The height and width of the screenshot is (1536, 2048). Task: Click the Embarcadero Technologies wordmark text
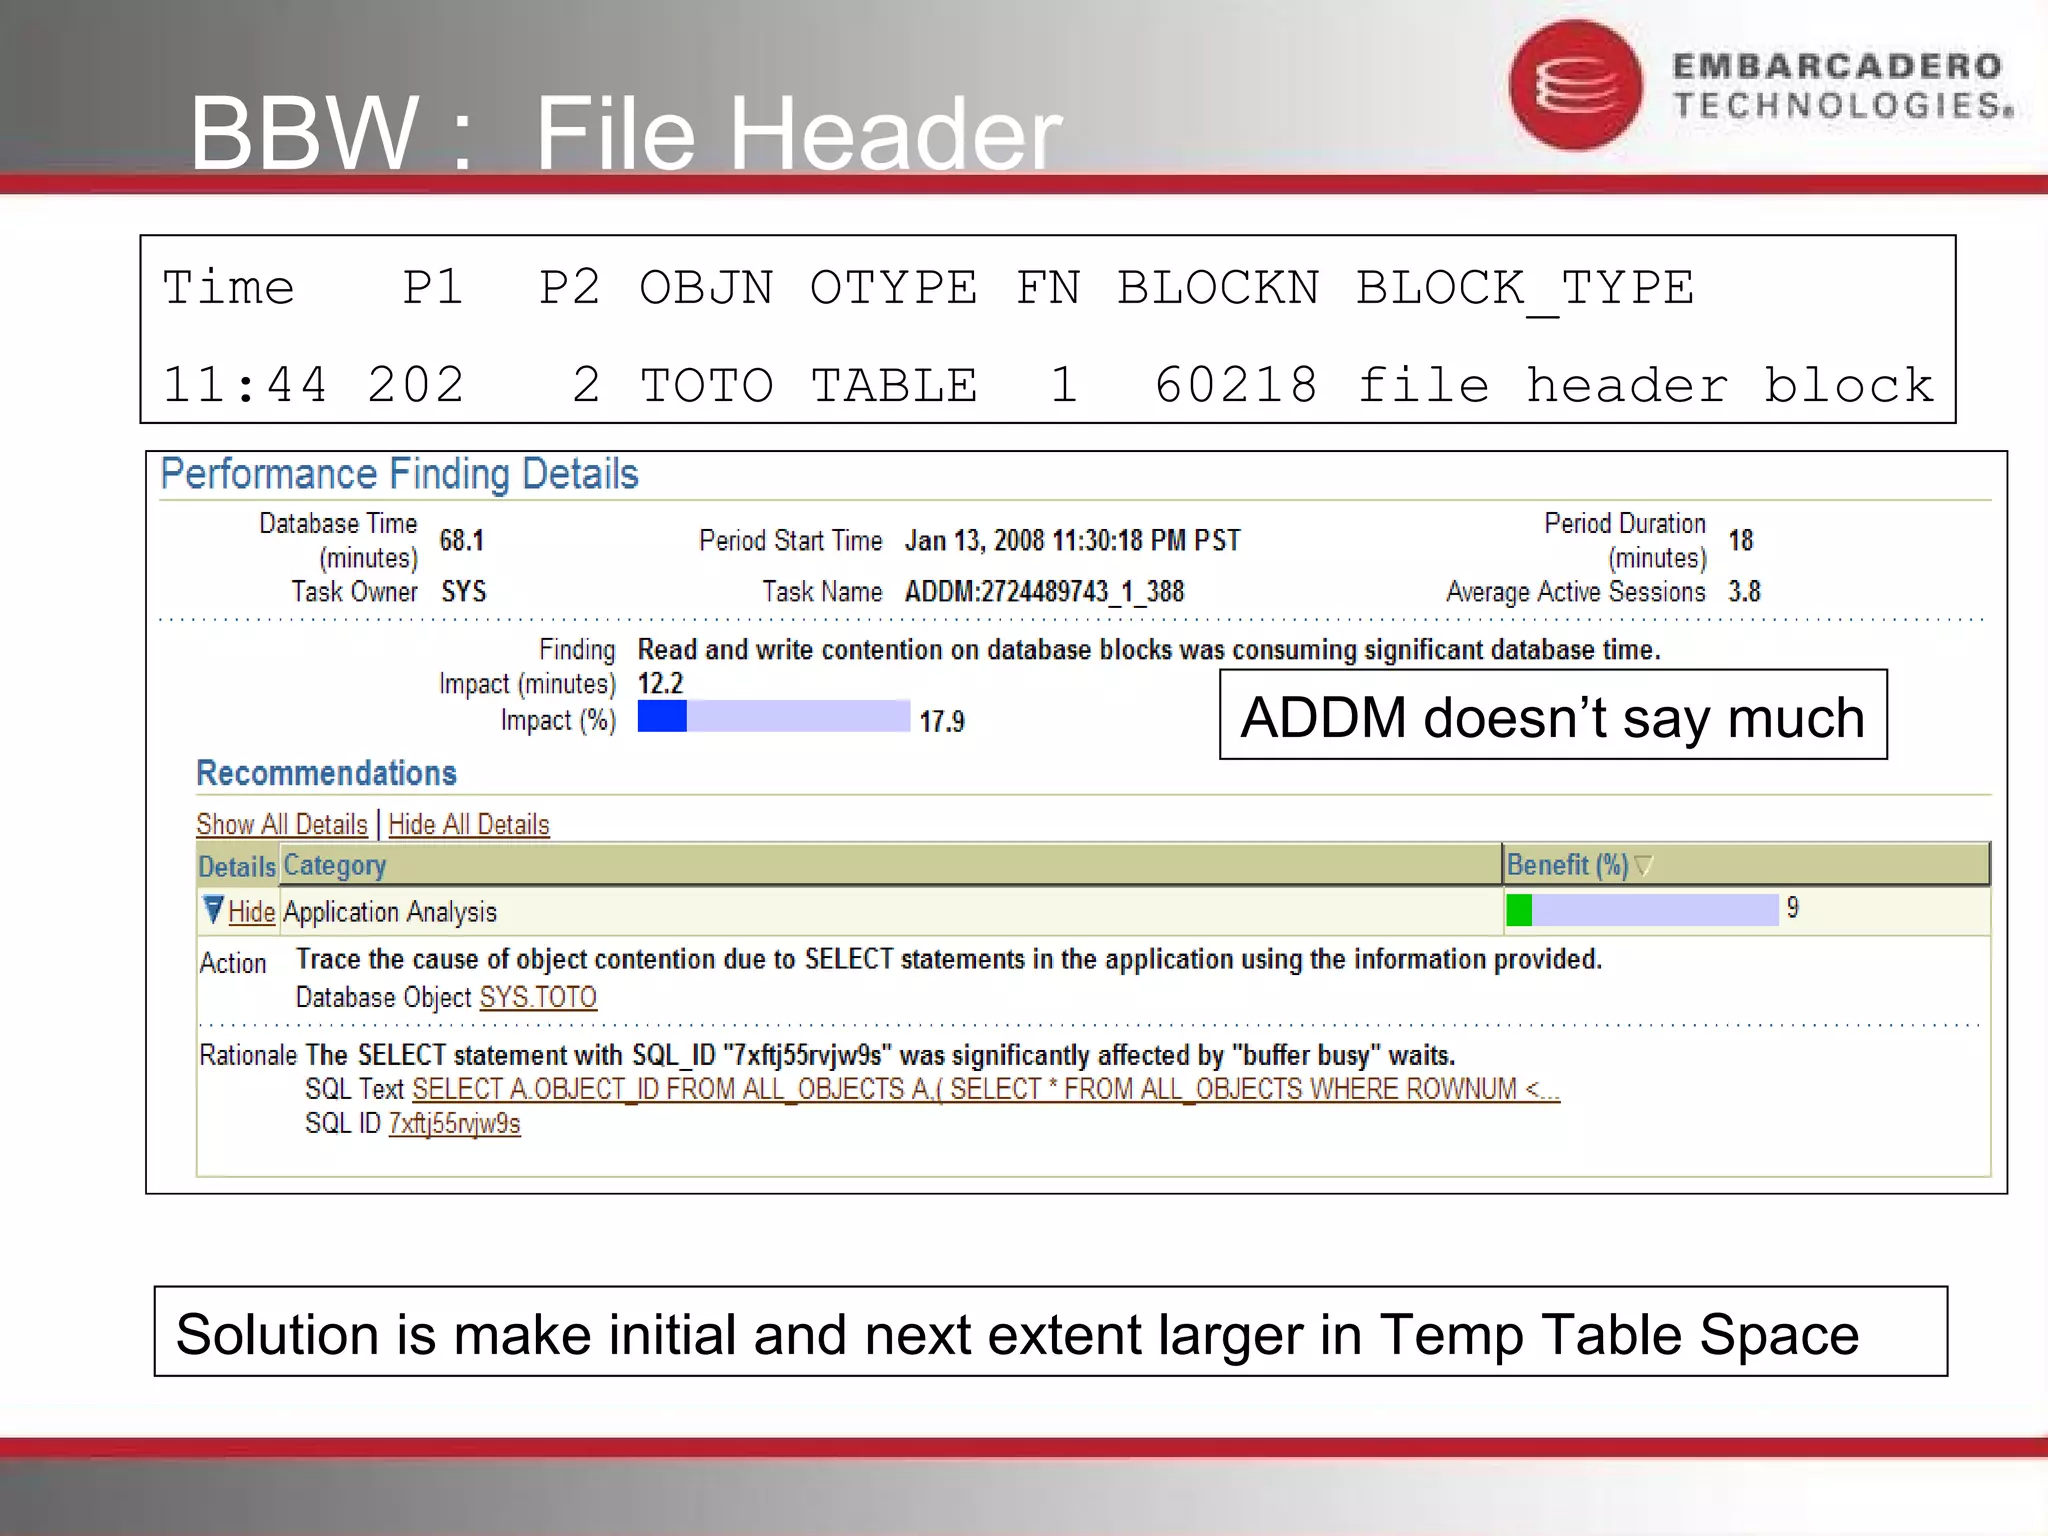[x=1843, y=86]
